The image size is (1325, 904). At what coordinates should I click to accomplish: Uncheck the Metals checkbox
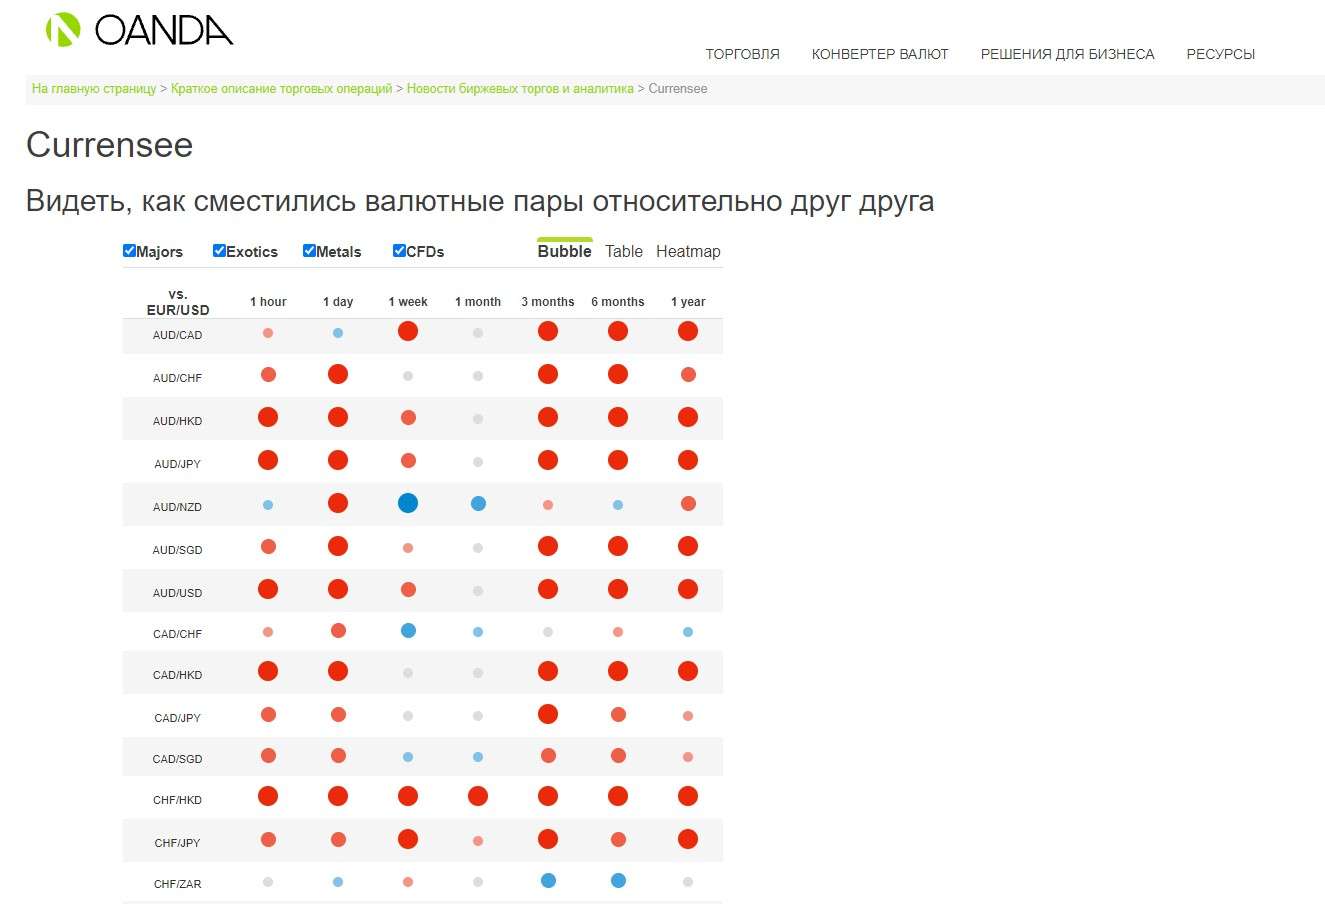pyautogui.click(x=309, y=251)
